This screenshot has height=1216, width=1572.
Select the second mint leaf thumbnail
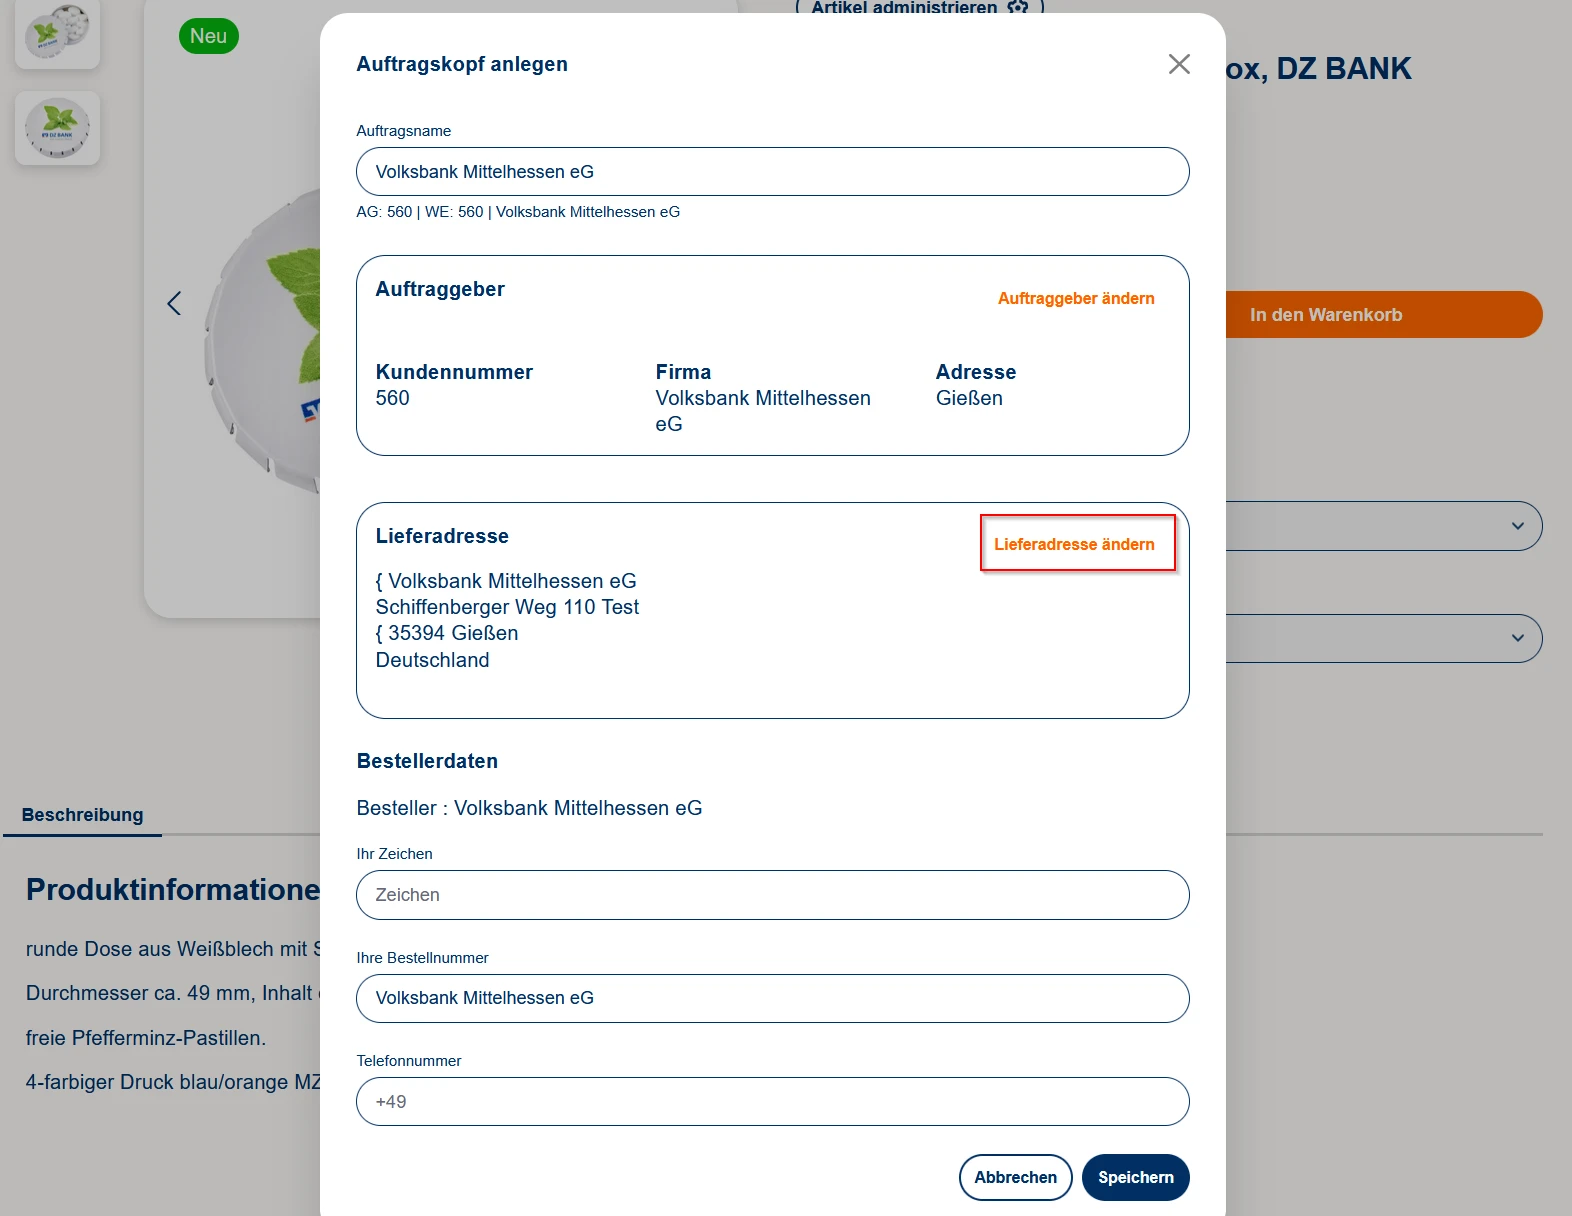57,128
